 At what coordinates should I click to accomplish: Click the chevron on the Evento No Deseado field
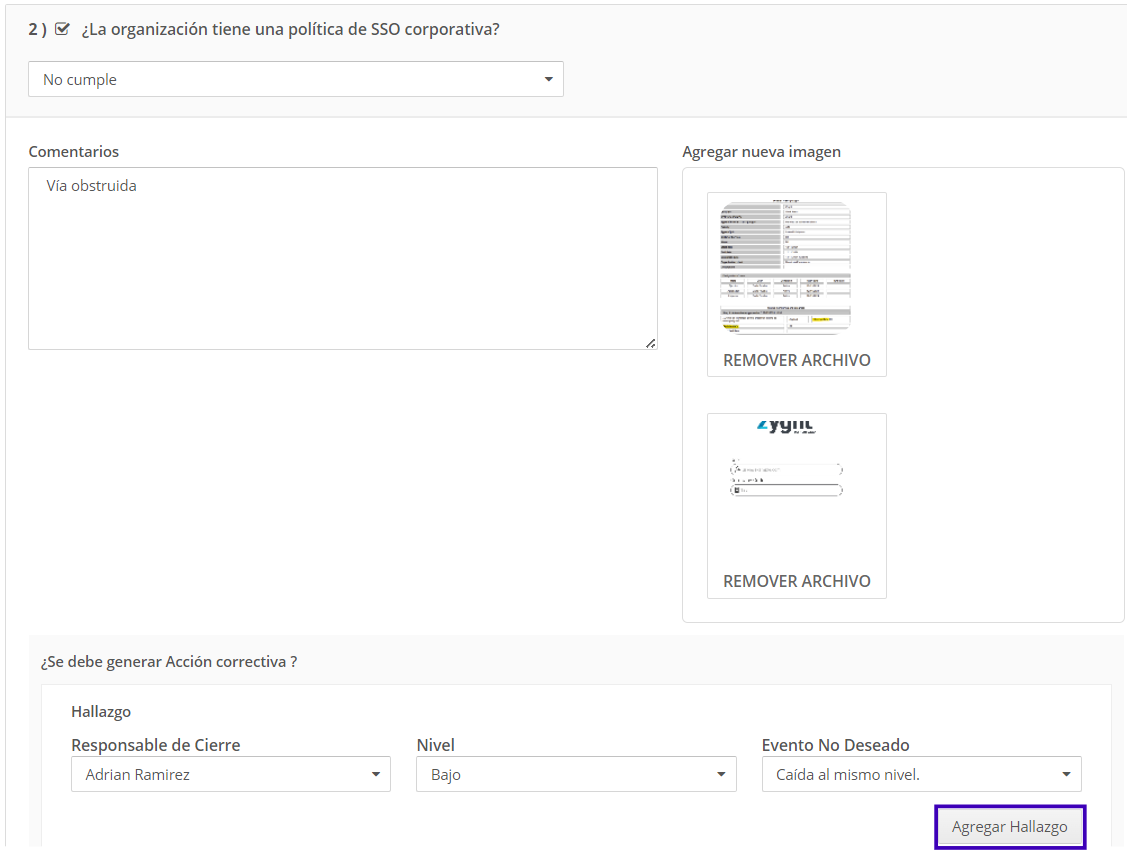(x=1066, y=773)
